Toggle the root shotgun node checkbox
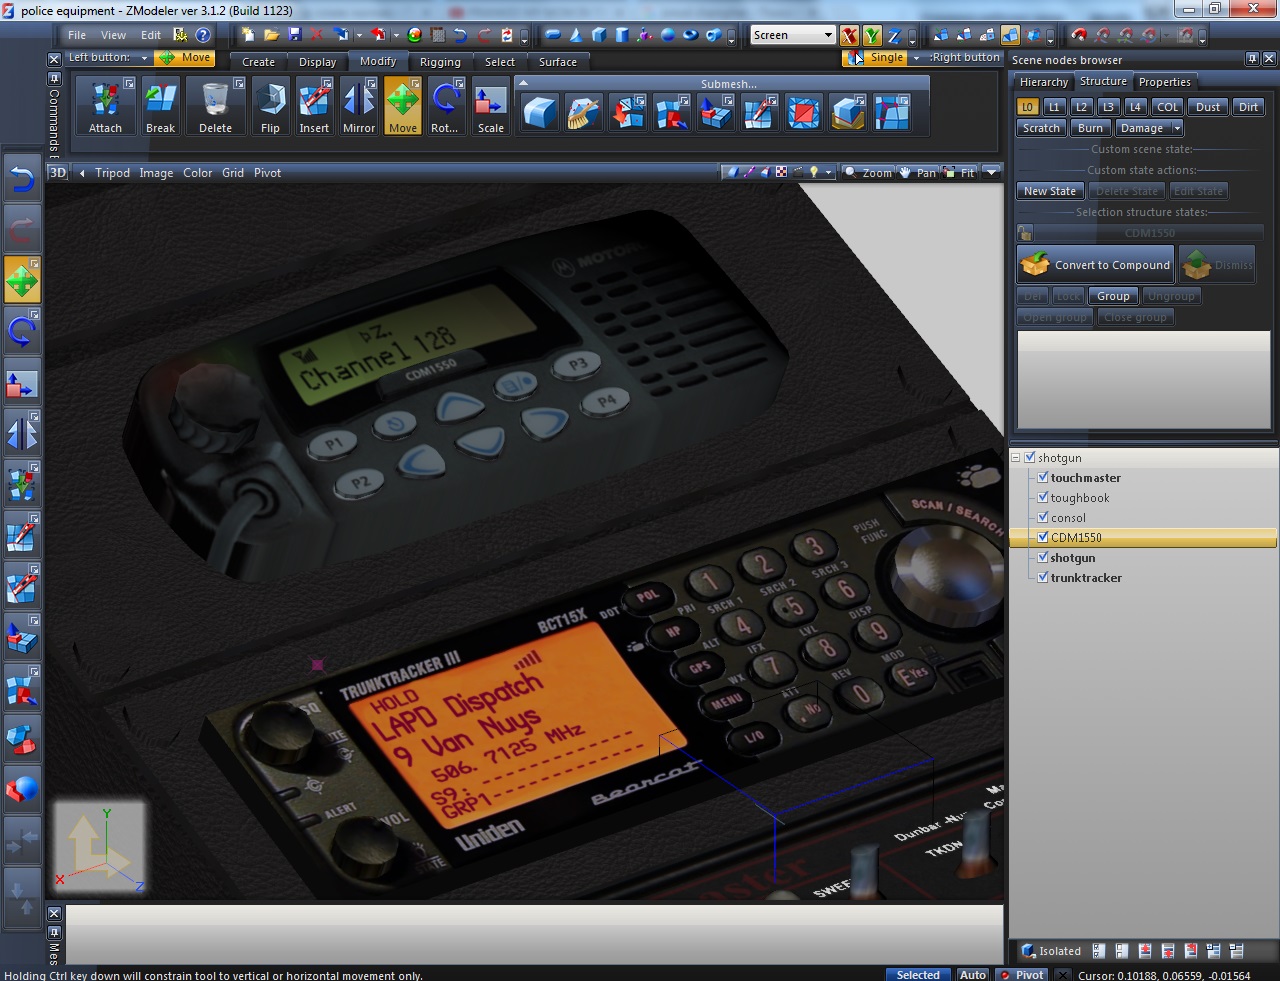The height and width of the screenshot is (981, 1280). [1030, 457]
